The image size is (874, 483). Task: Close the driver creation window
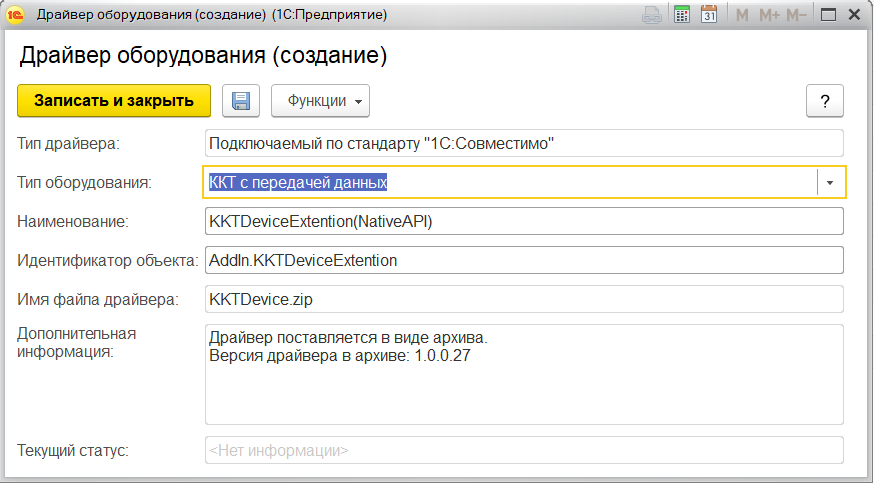[854, 15]
